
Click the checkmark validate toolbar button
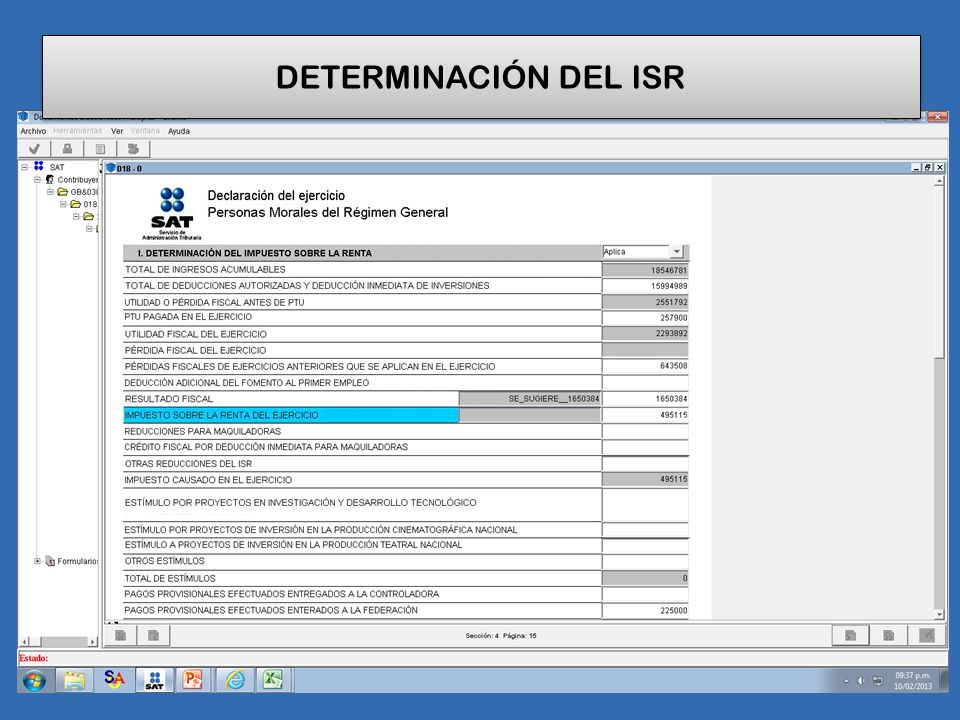tap(34, 149)
